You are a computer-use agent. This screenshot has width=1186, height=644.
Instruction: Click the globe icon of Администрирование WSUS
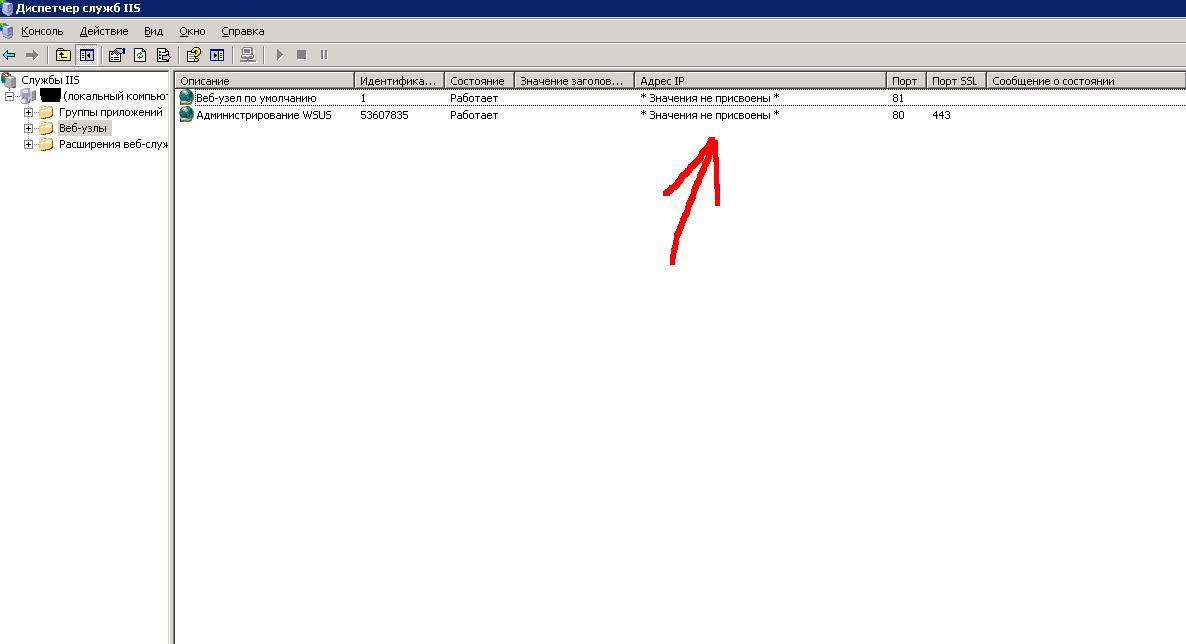pos(186,114)
